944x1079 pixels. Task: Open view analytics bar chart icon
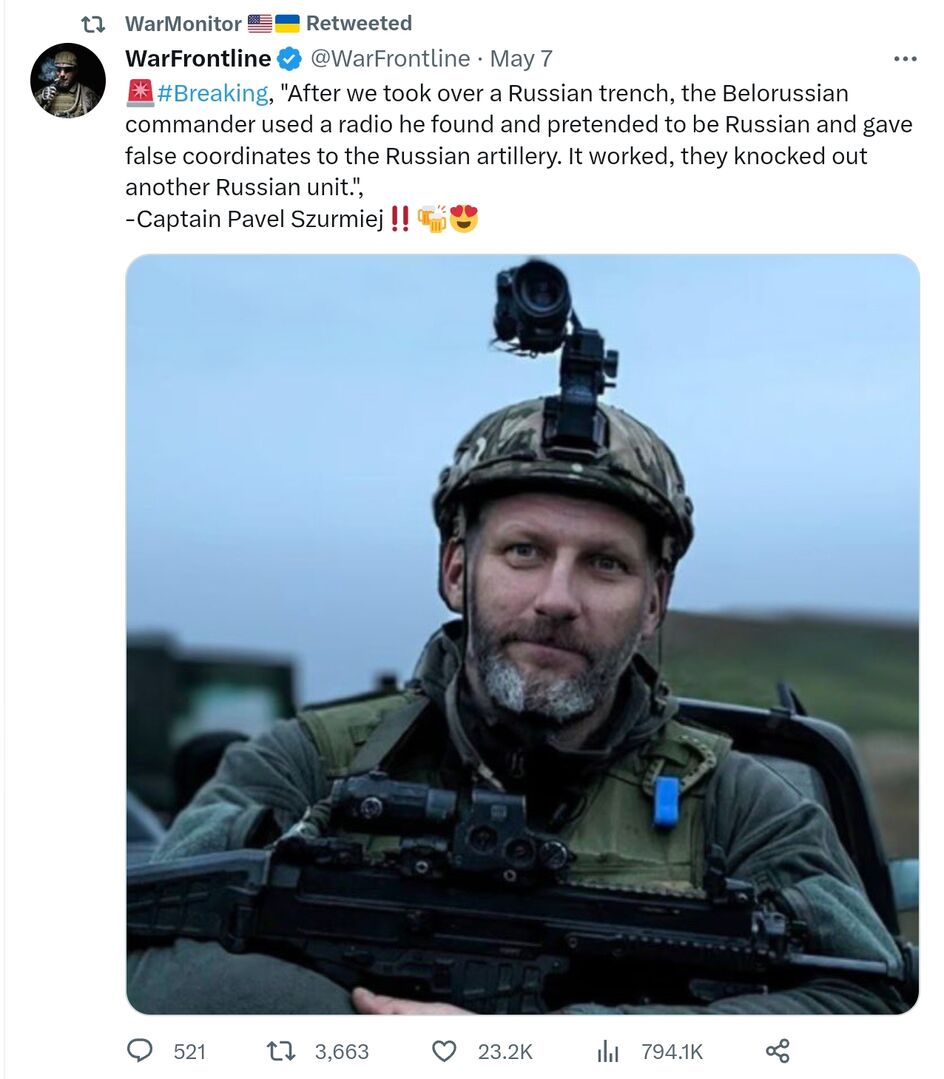point(607,1051)
